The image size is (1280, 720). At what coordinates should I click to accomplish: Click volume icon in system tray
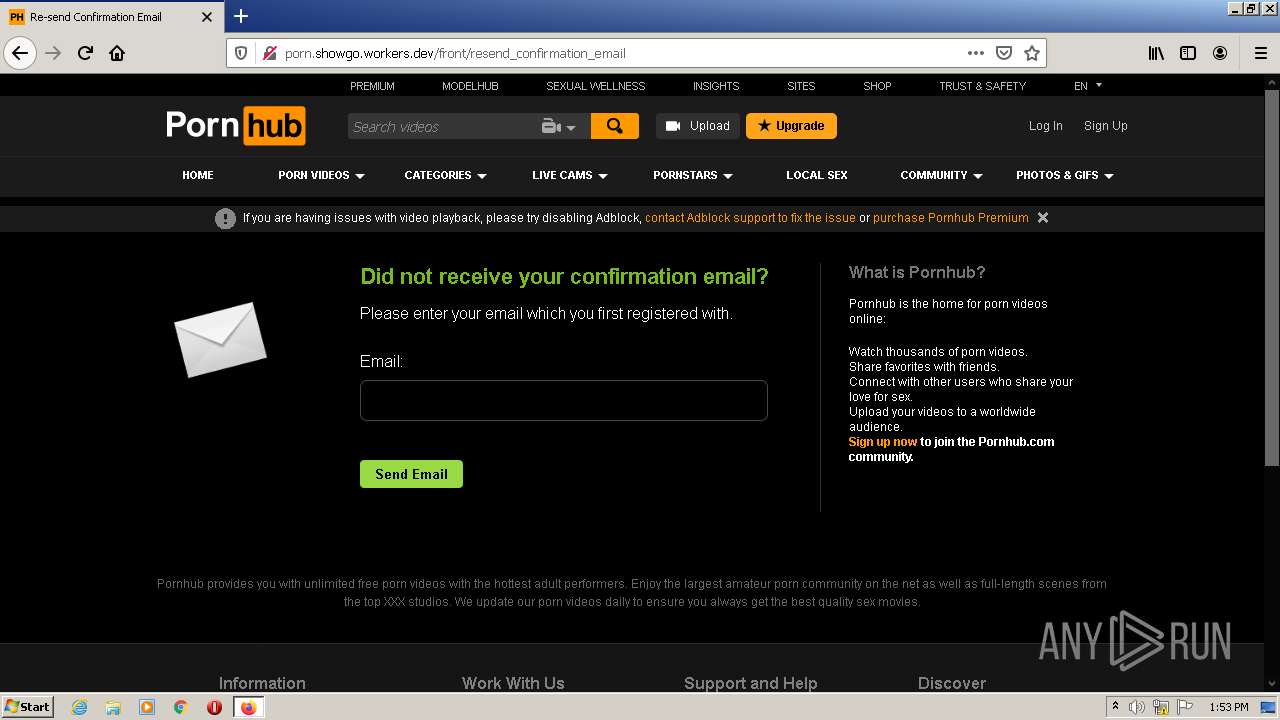1137,707
